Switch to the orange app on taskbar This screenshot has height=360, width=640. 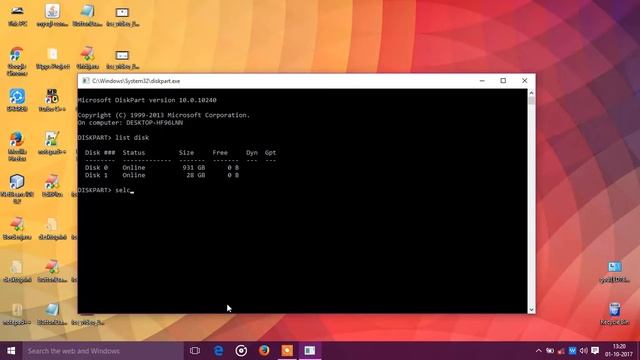287,351
